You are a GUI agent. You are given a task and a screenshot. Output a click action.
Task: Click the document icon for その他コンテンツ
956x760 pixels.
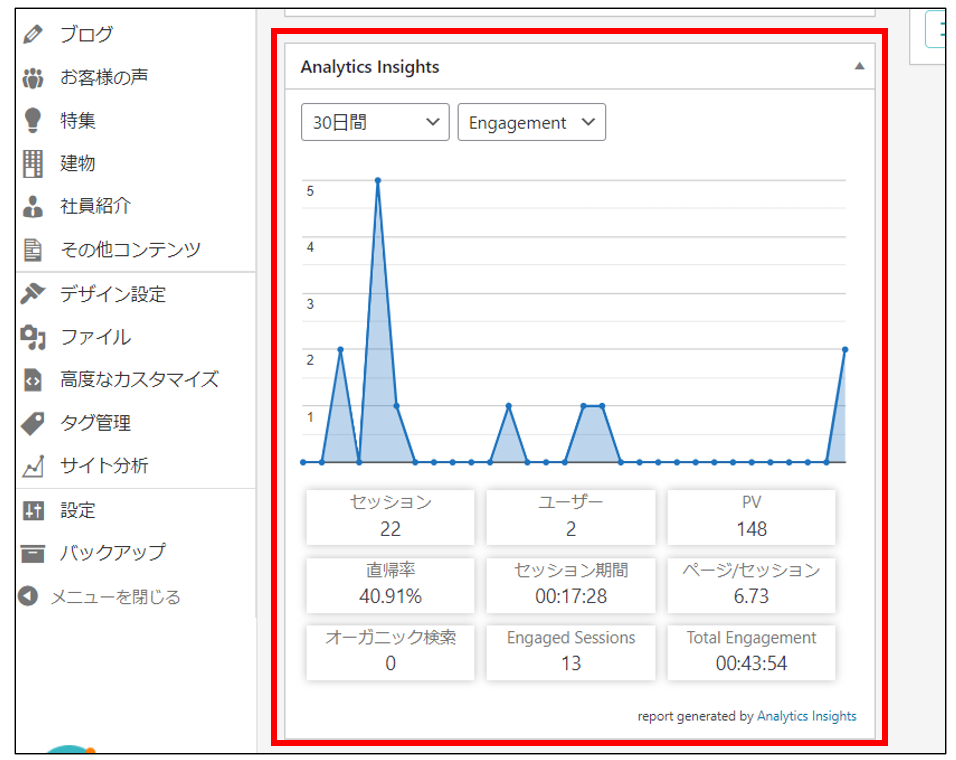coord(33,249)
